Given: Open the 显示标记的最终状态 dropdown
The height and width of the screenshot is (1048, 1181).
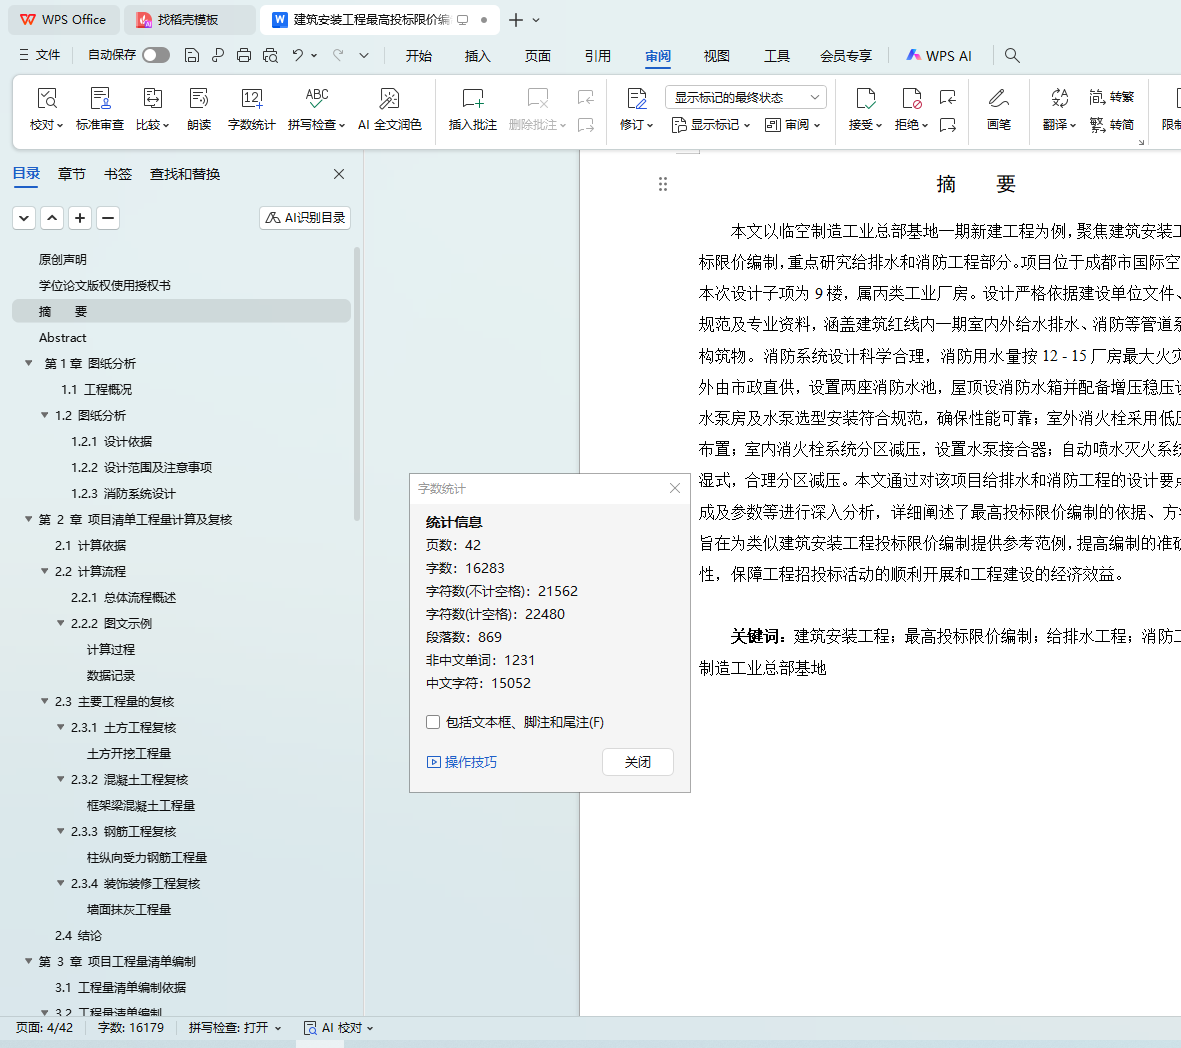Looking at the screenshot, I should click(745, 97).
